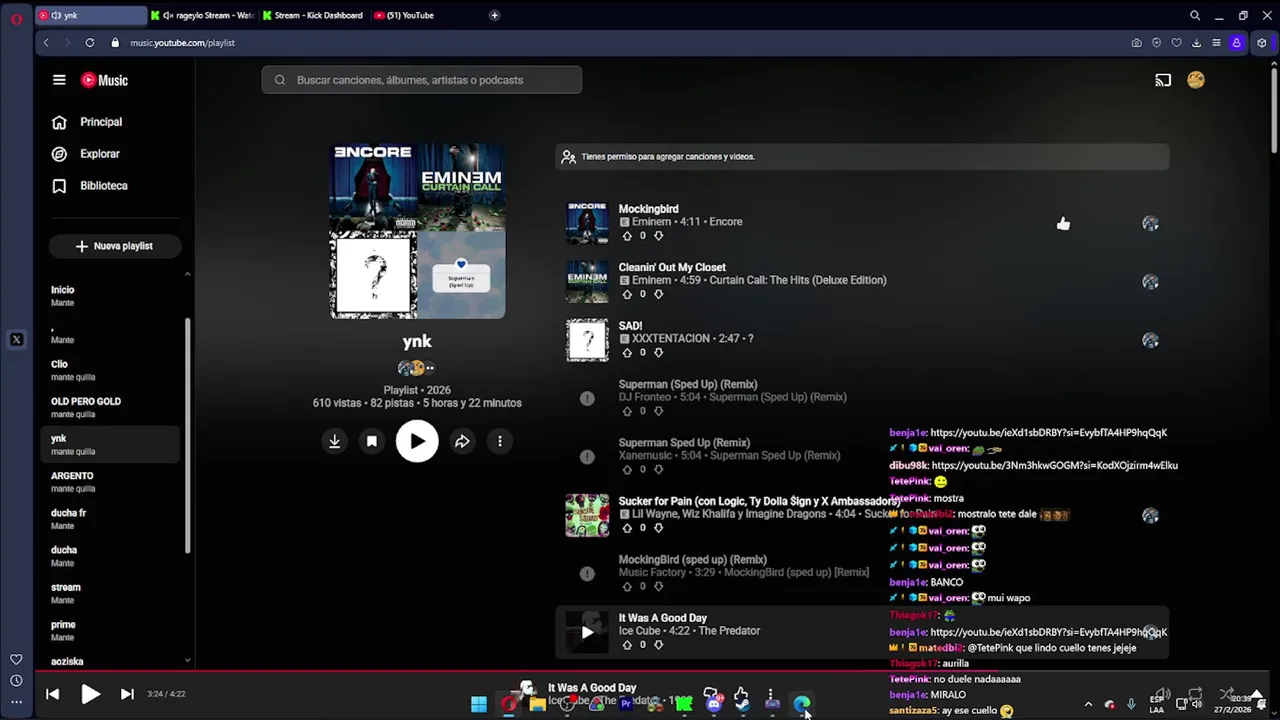Open Opera ad blocker shield icon

(1156, 43)
